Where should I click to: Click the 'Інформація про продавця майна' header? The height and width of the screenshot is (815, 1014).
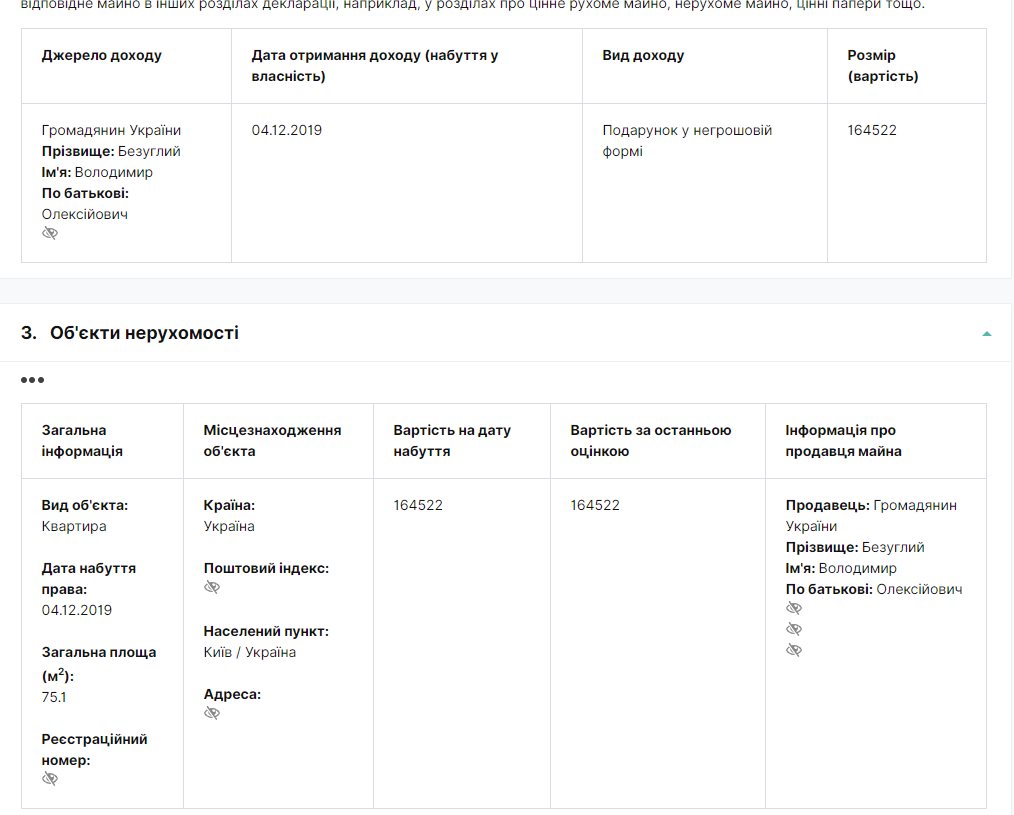[x=843, y=441]
